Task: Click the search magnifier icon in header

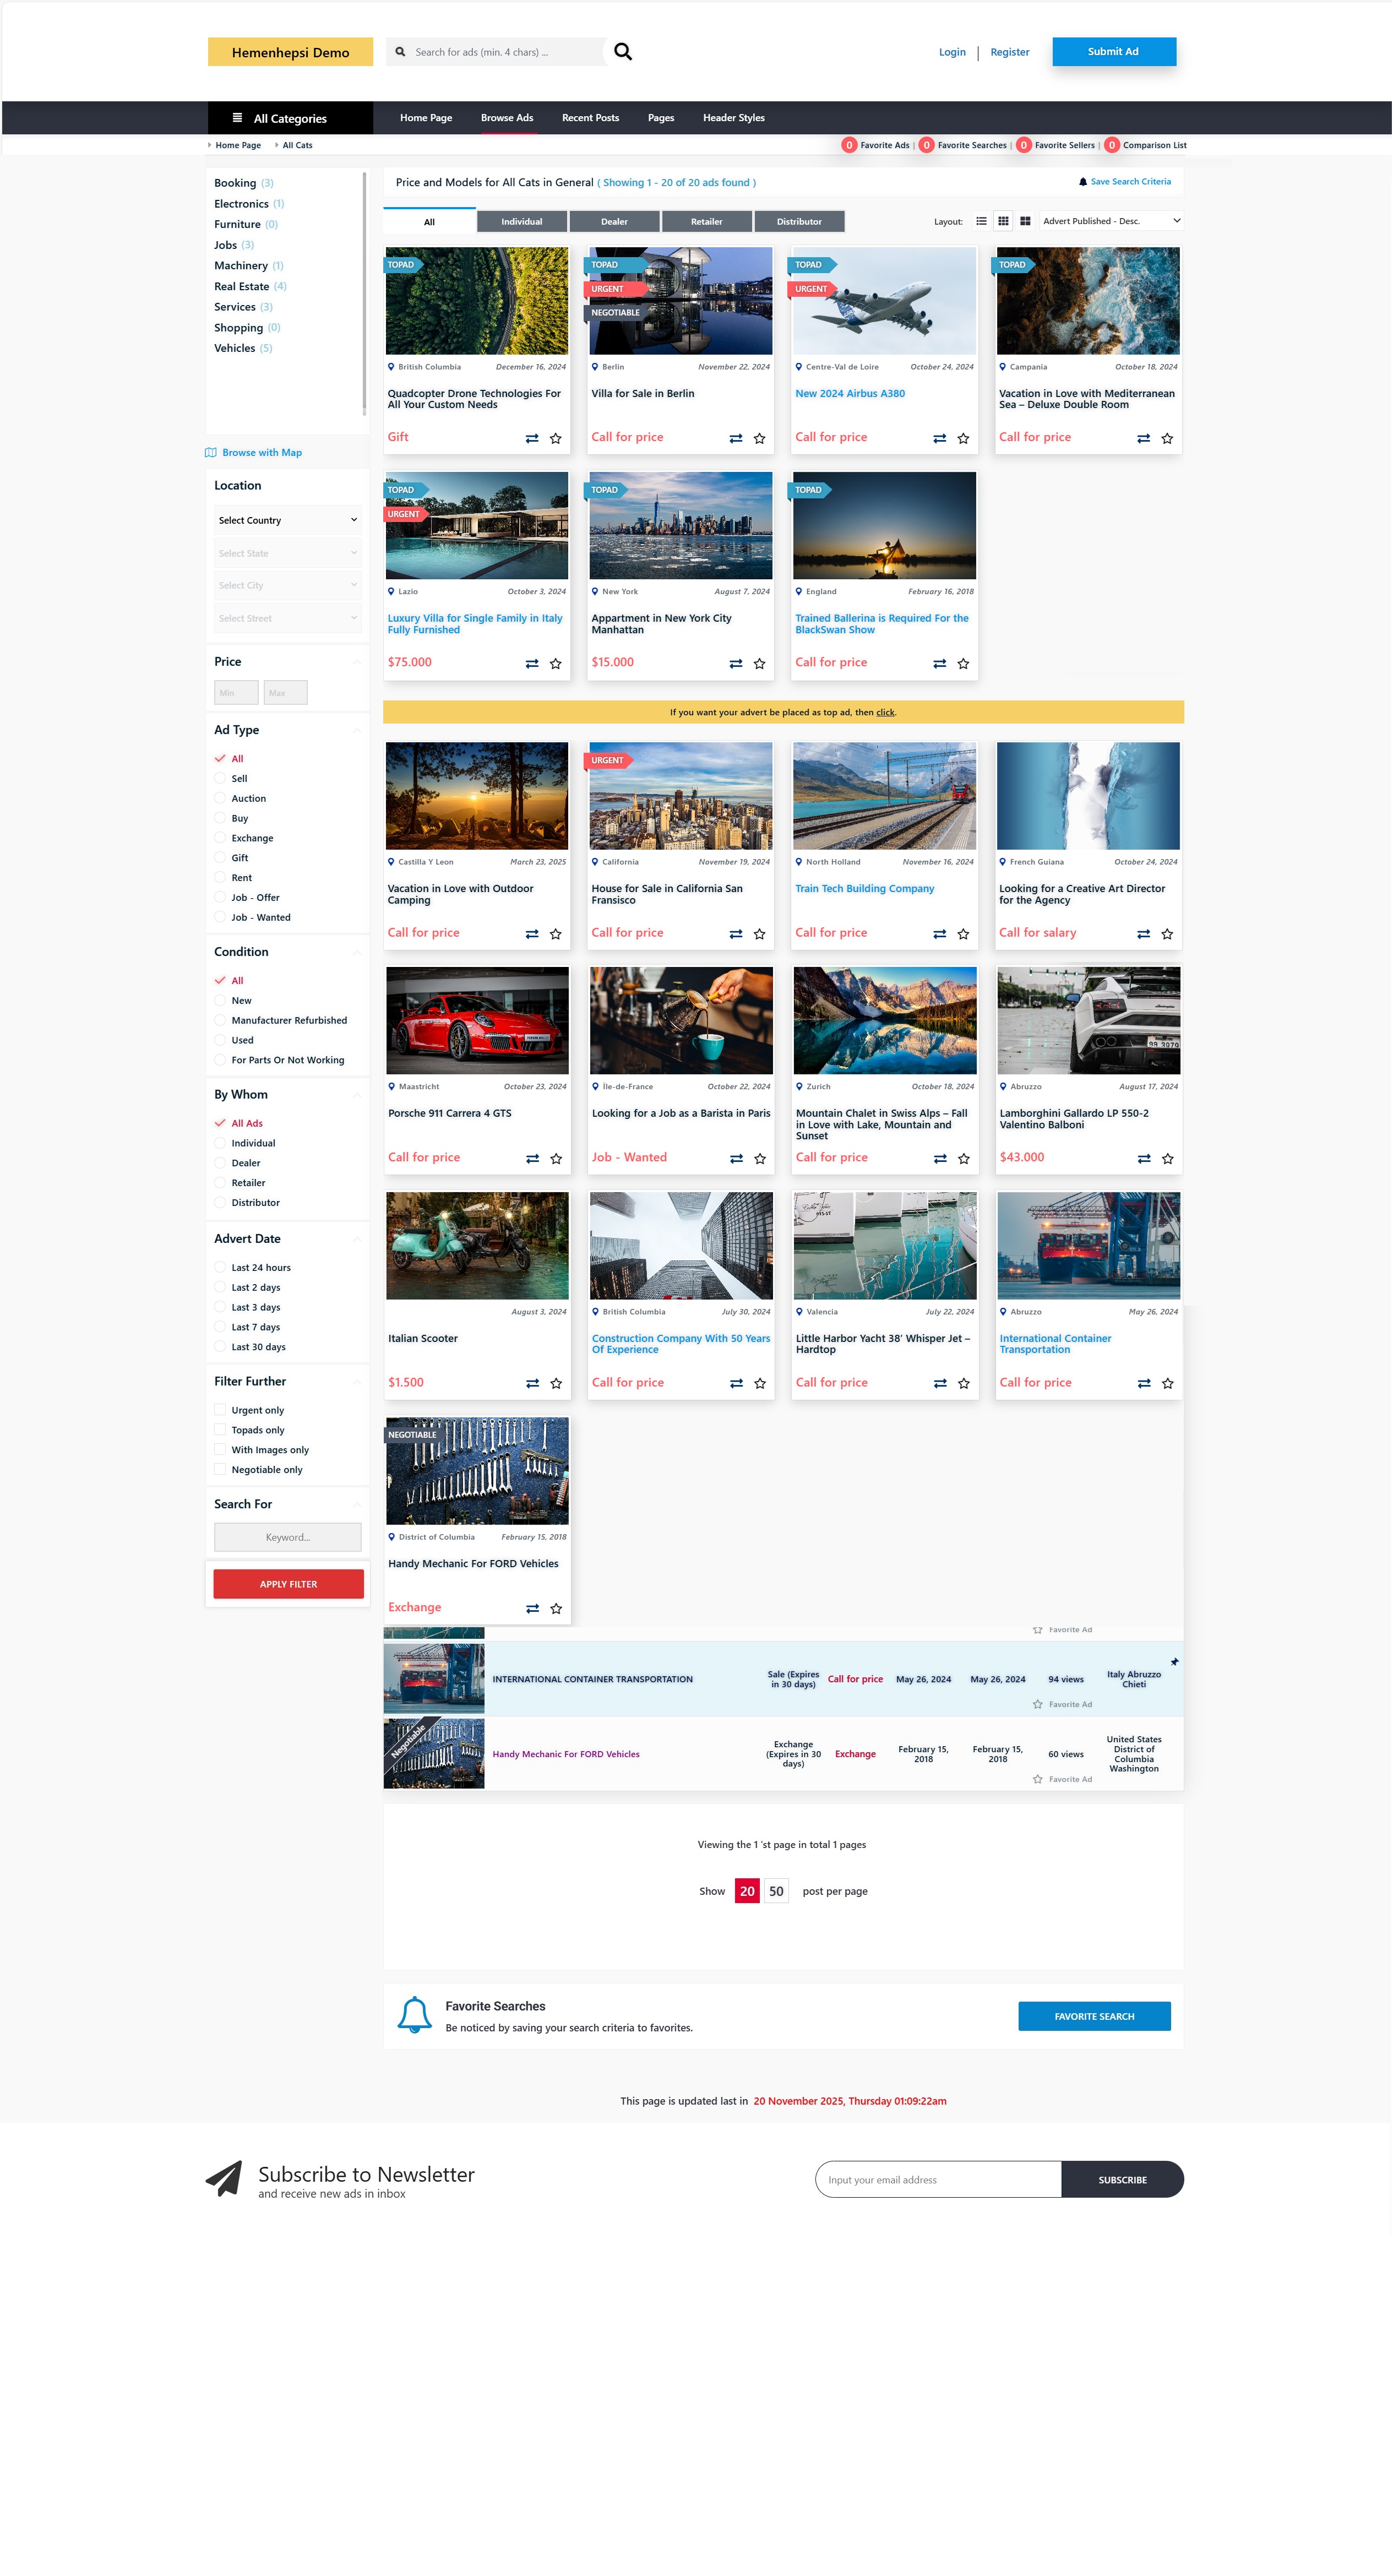Action: (622, 52)
